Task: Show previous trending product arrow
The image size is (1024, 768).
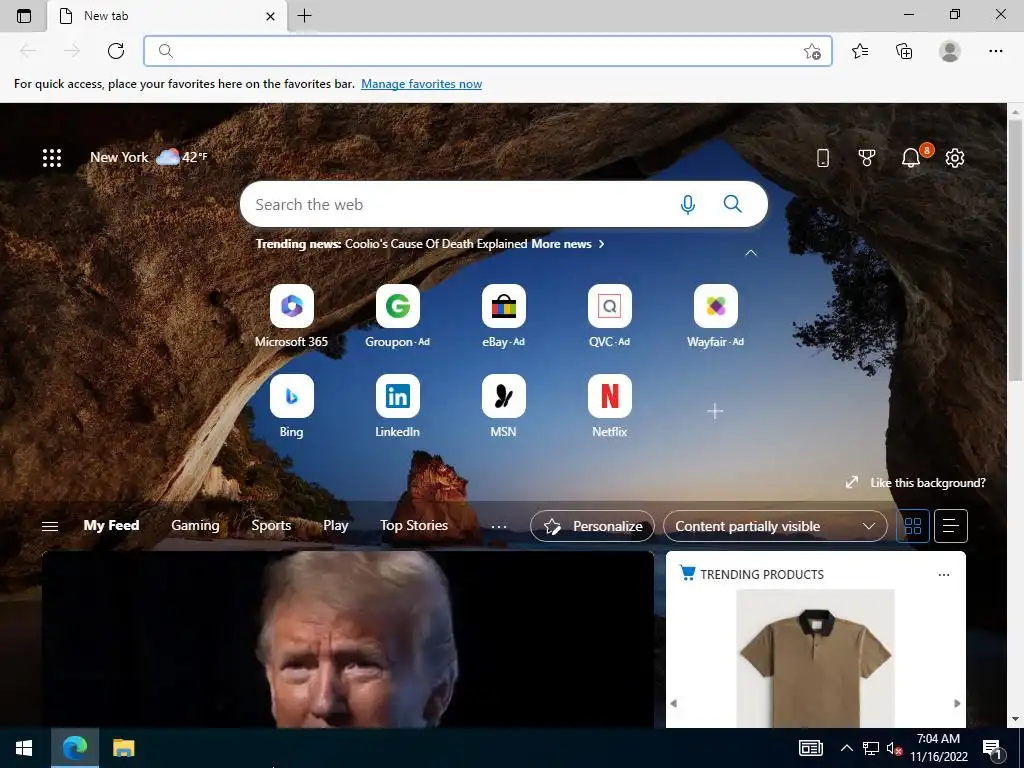Action: (x=673, y=703)
